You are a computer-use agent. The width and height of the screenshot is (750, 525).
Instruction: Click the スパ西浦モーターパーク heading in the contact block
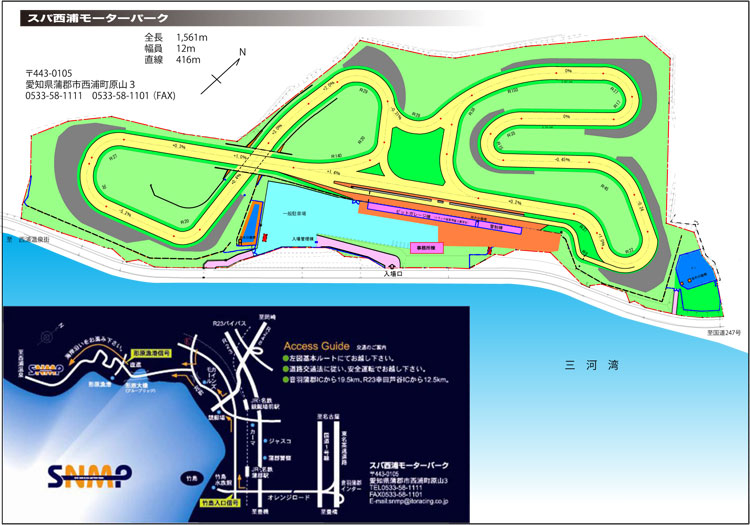coord(409,465)
